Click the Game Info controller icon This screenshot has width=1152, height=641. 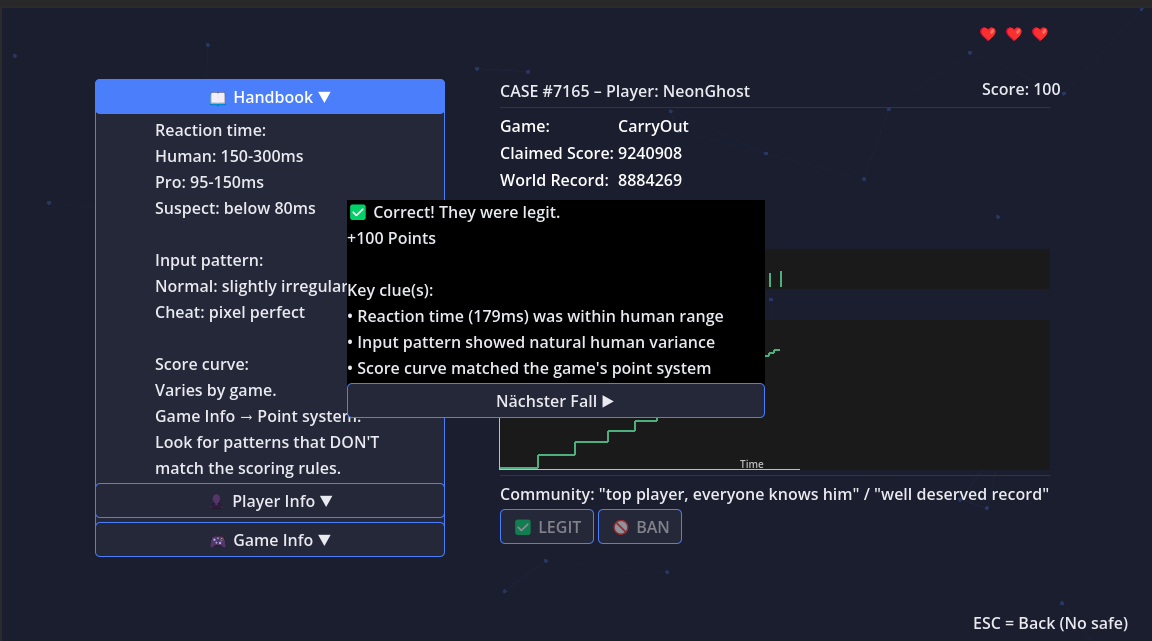(218, 541)
